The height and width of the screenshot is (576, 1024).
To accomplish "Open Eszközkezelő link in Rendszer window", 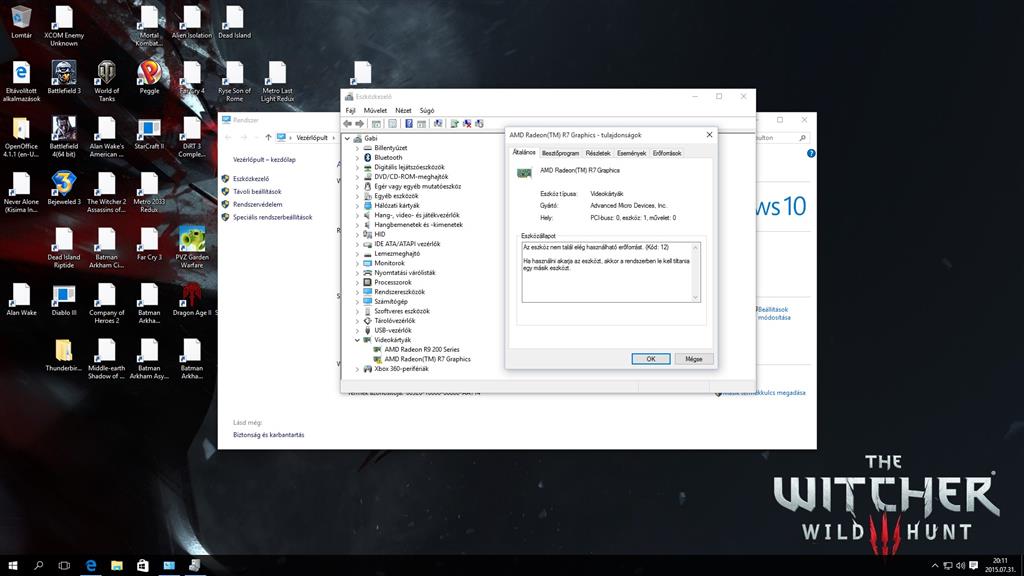I will (x=251, y=179).
